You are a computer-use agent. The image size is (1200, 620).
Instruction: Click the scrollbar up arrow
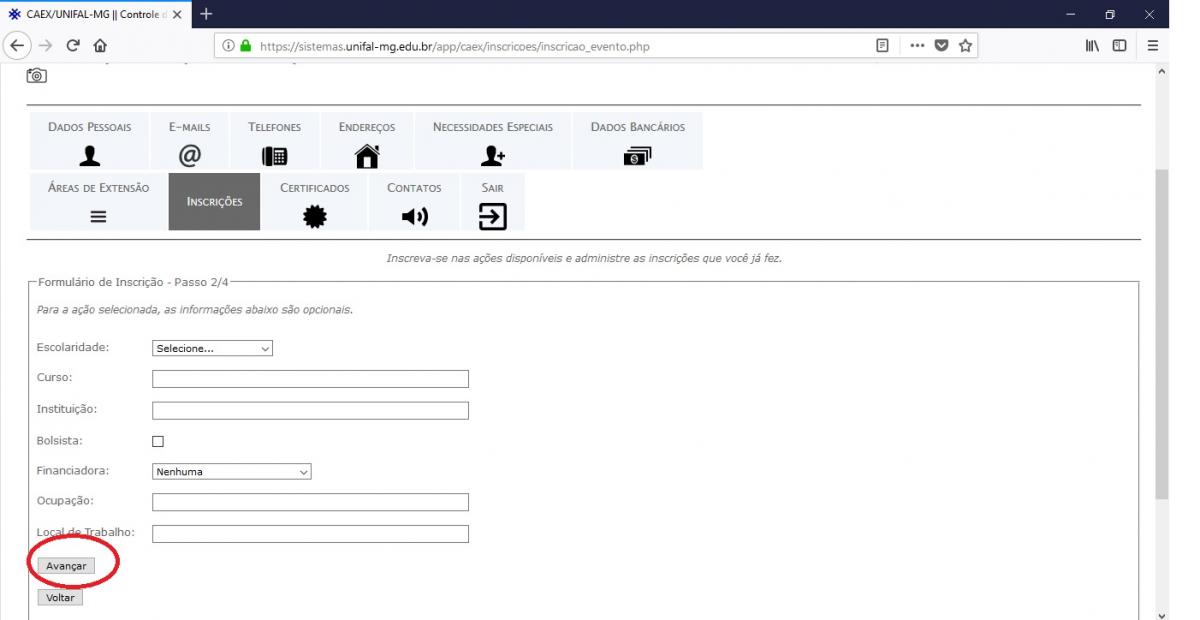point(1161,72)
